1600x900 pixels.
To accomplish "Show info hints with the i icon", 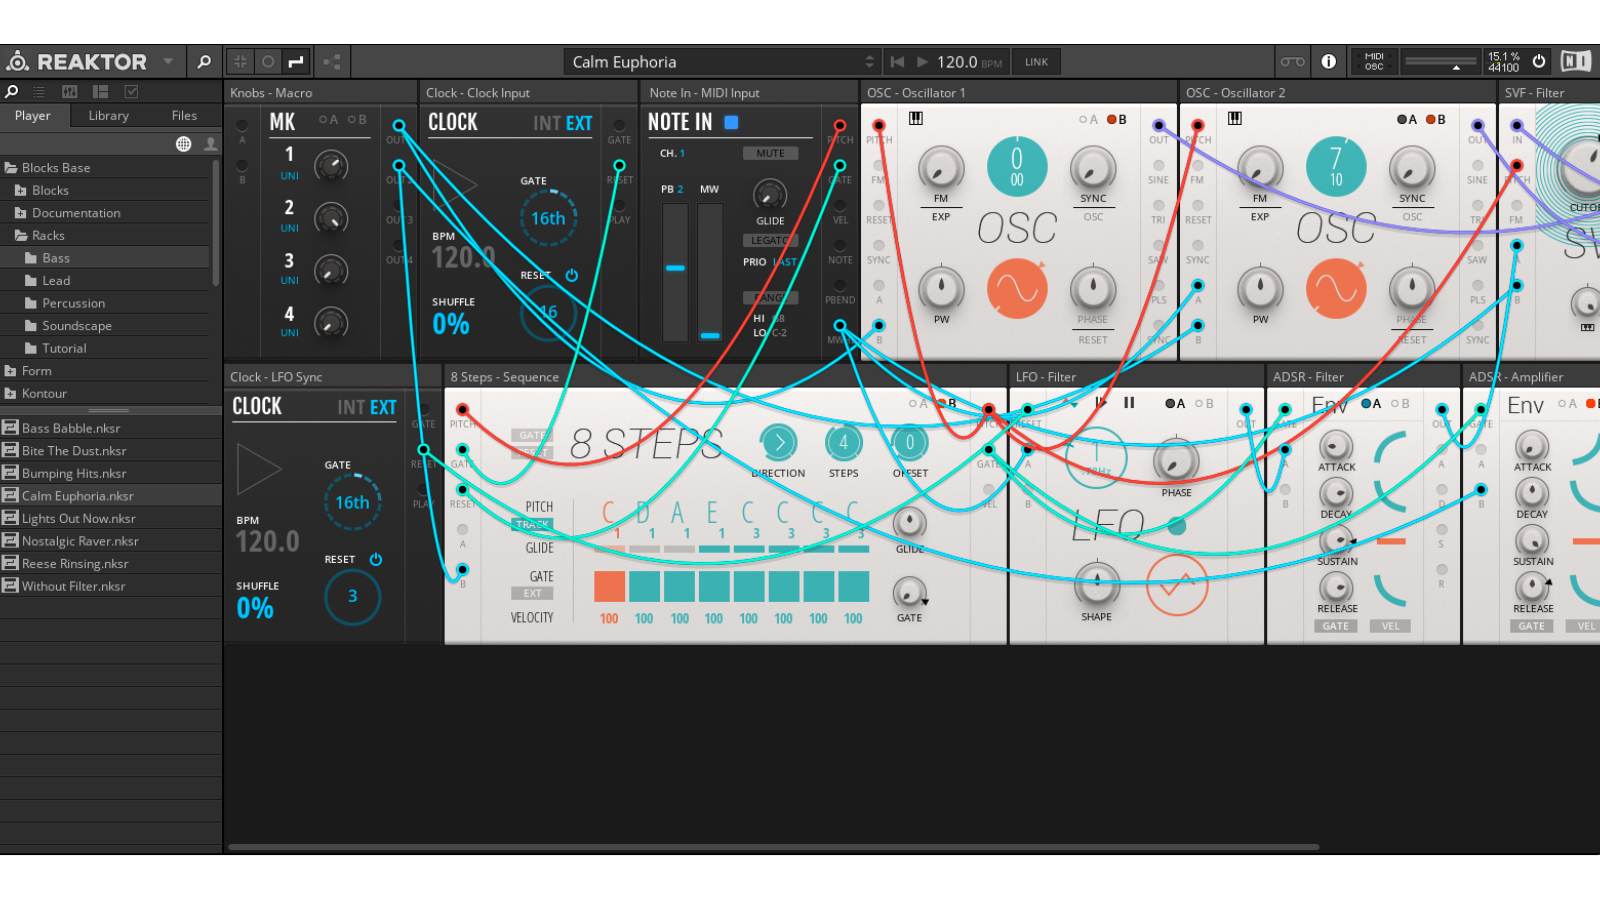I will tap(1328, 62).
